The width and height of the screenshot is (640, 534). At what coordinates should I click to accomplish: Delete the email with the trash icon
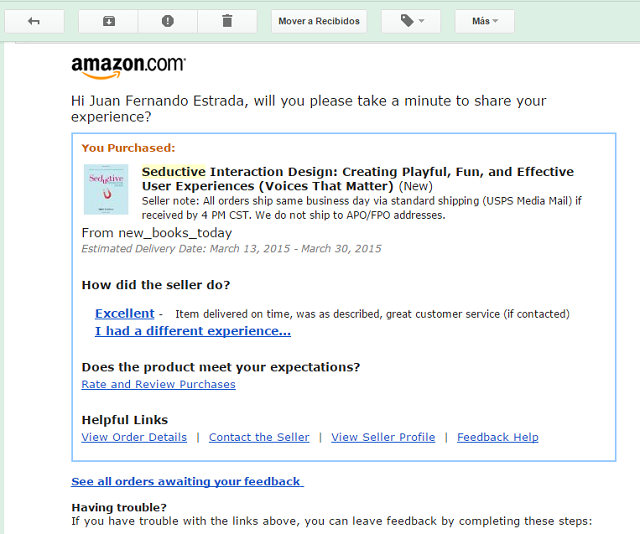pos(227,21)
